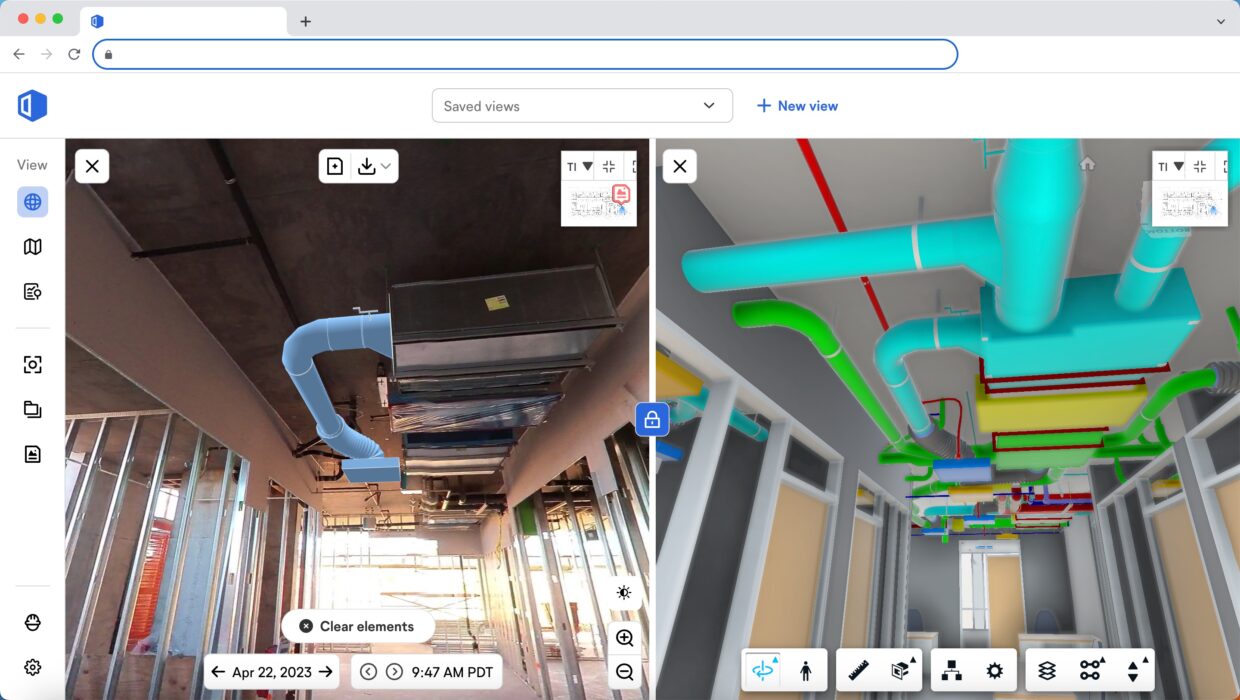The height and width of the screenshot is (700, 1240).
Task: Toggle the orbit mode control
Action: tap(764, 668)
